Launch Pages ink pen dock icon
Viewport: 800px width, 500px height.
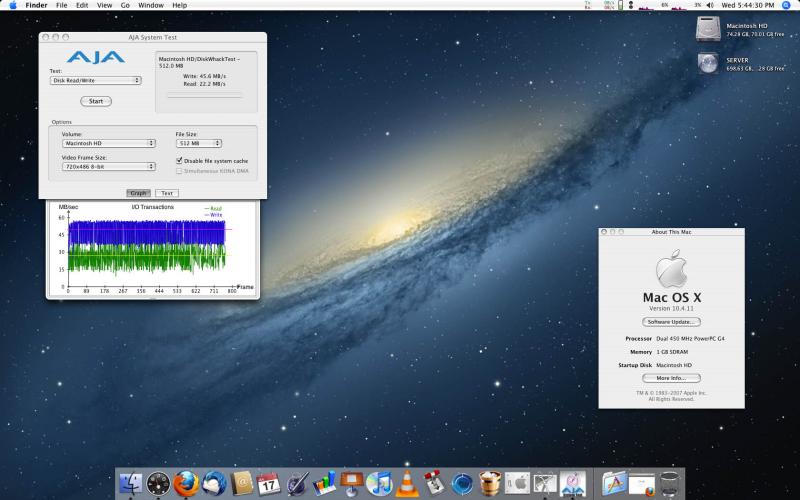coord(297,483)
